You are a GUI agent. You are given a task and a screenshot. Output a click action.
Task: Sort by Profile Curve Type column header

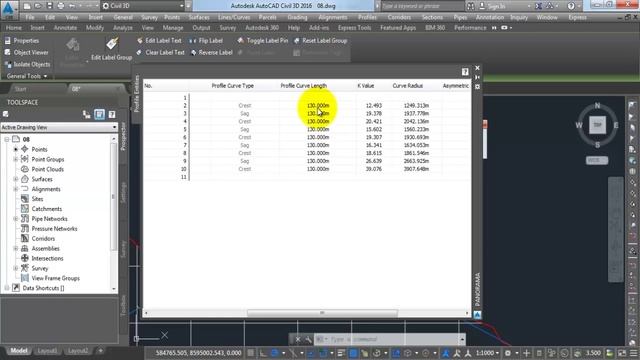[232, 86]
